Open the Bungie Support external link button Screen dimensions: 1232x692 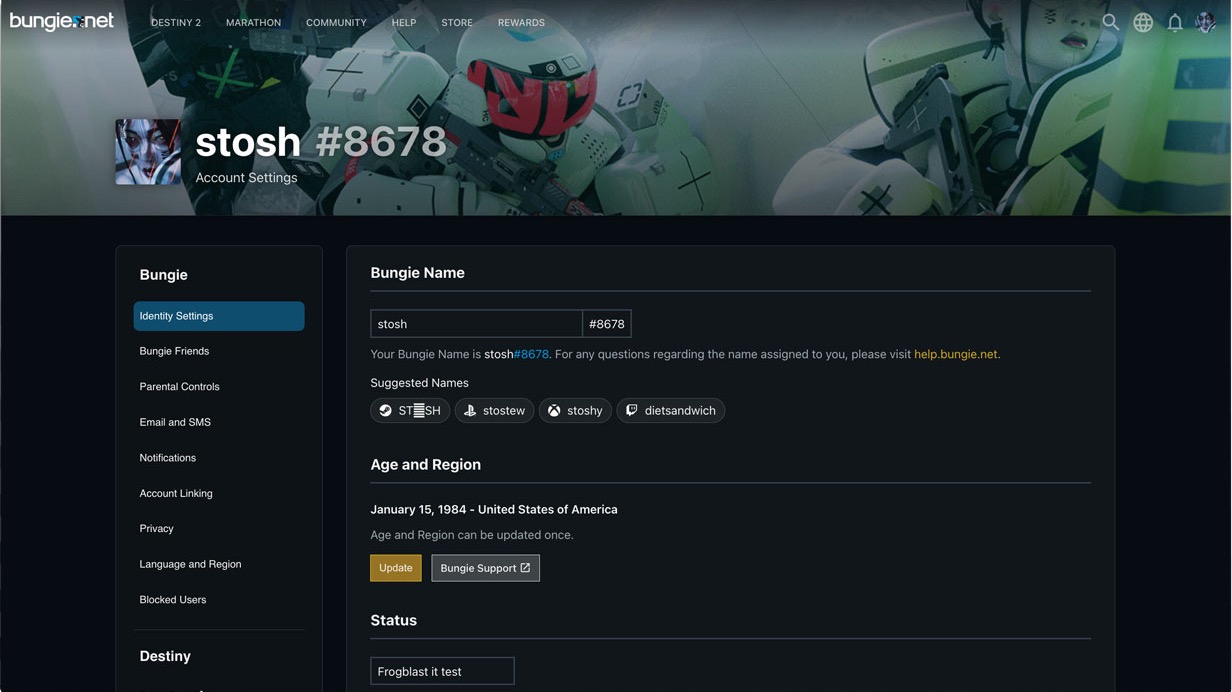point(485,568)
